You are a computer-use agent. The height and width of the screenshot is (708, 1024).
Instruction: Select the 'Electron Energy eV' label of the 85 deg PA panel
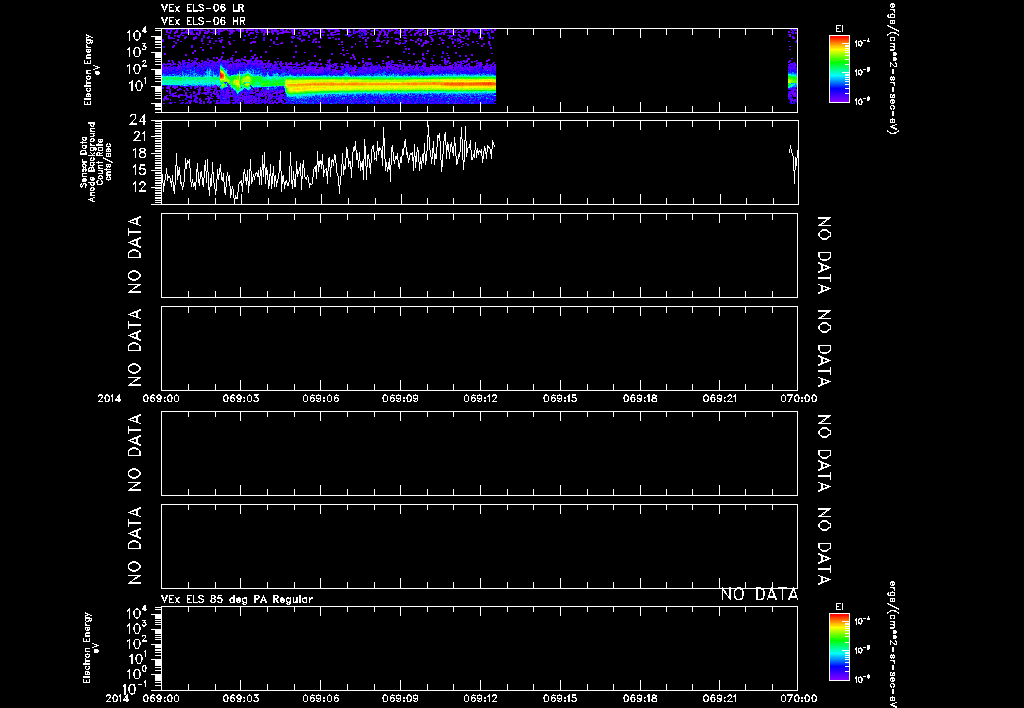pos(91,647)
